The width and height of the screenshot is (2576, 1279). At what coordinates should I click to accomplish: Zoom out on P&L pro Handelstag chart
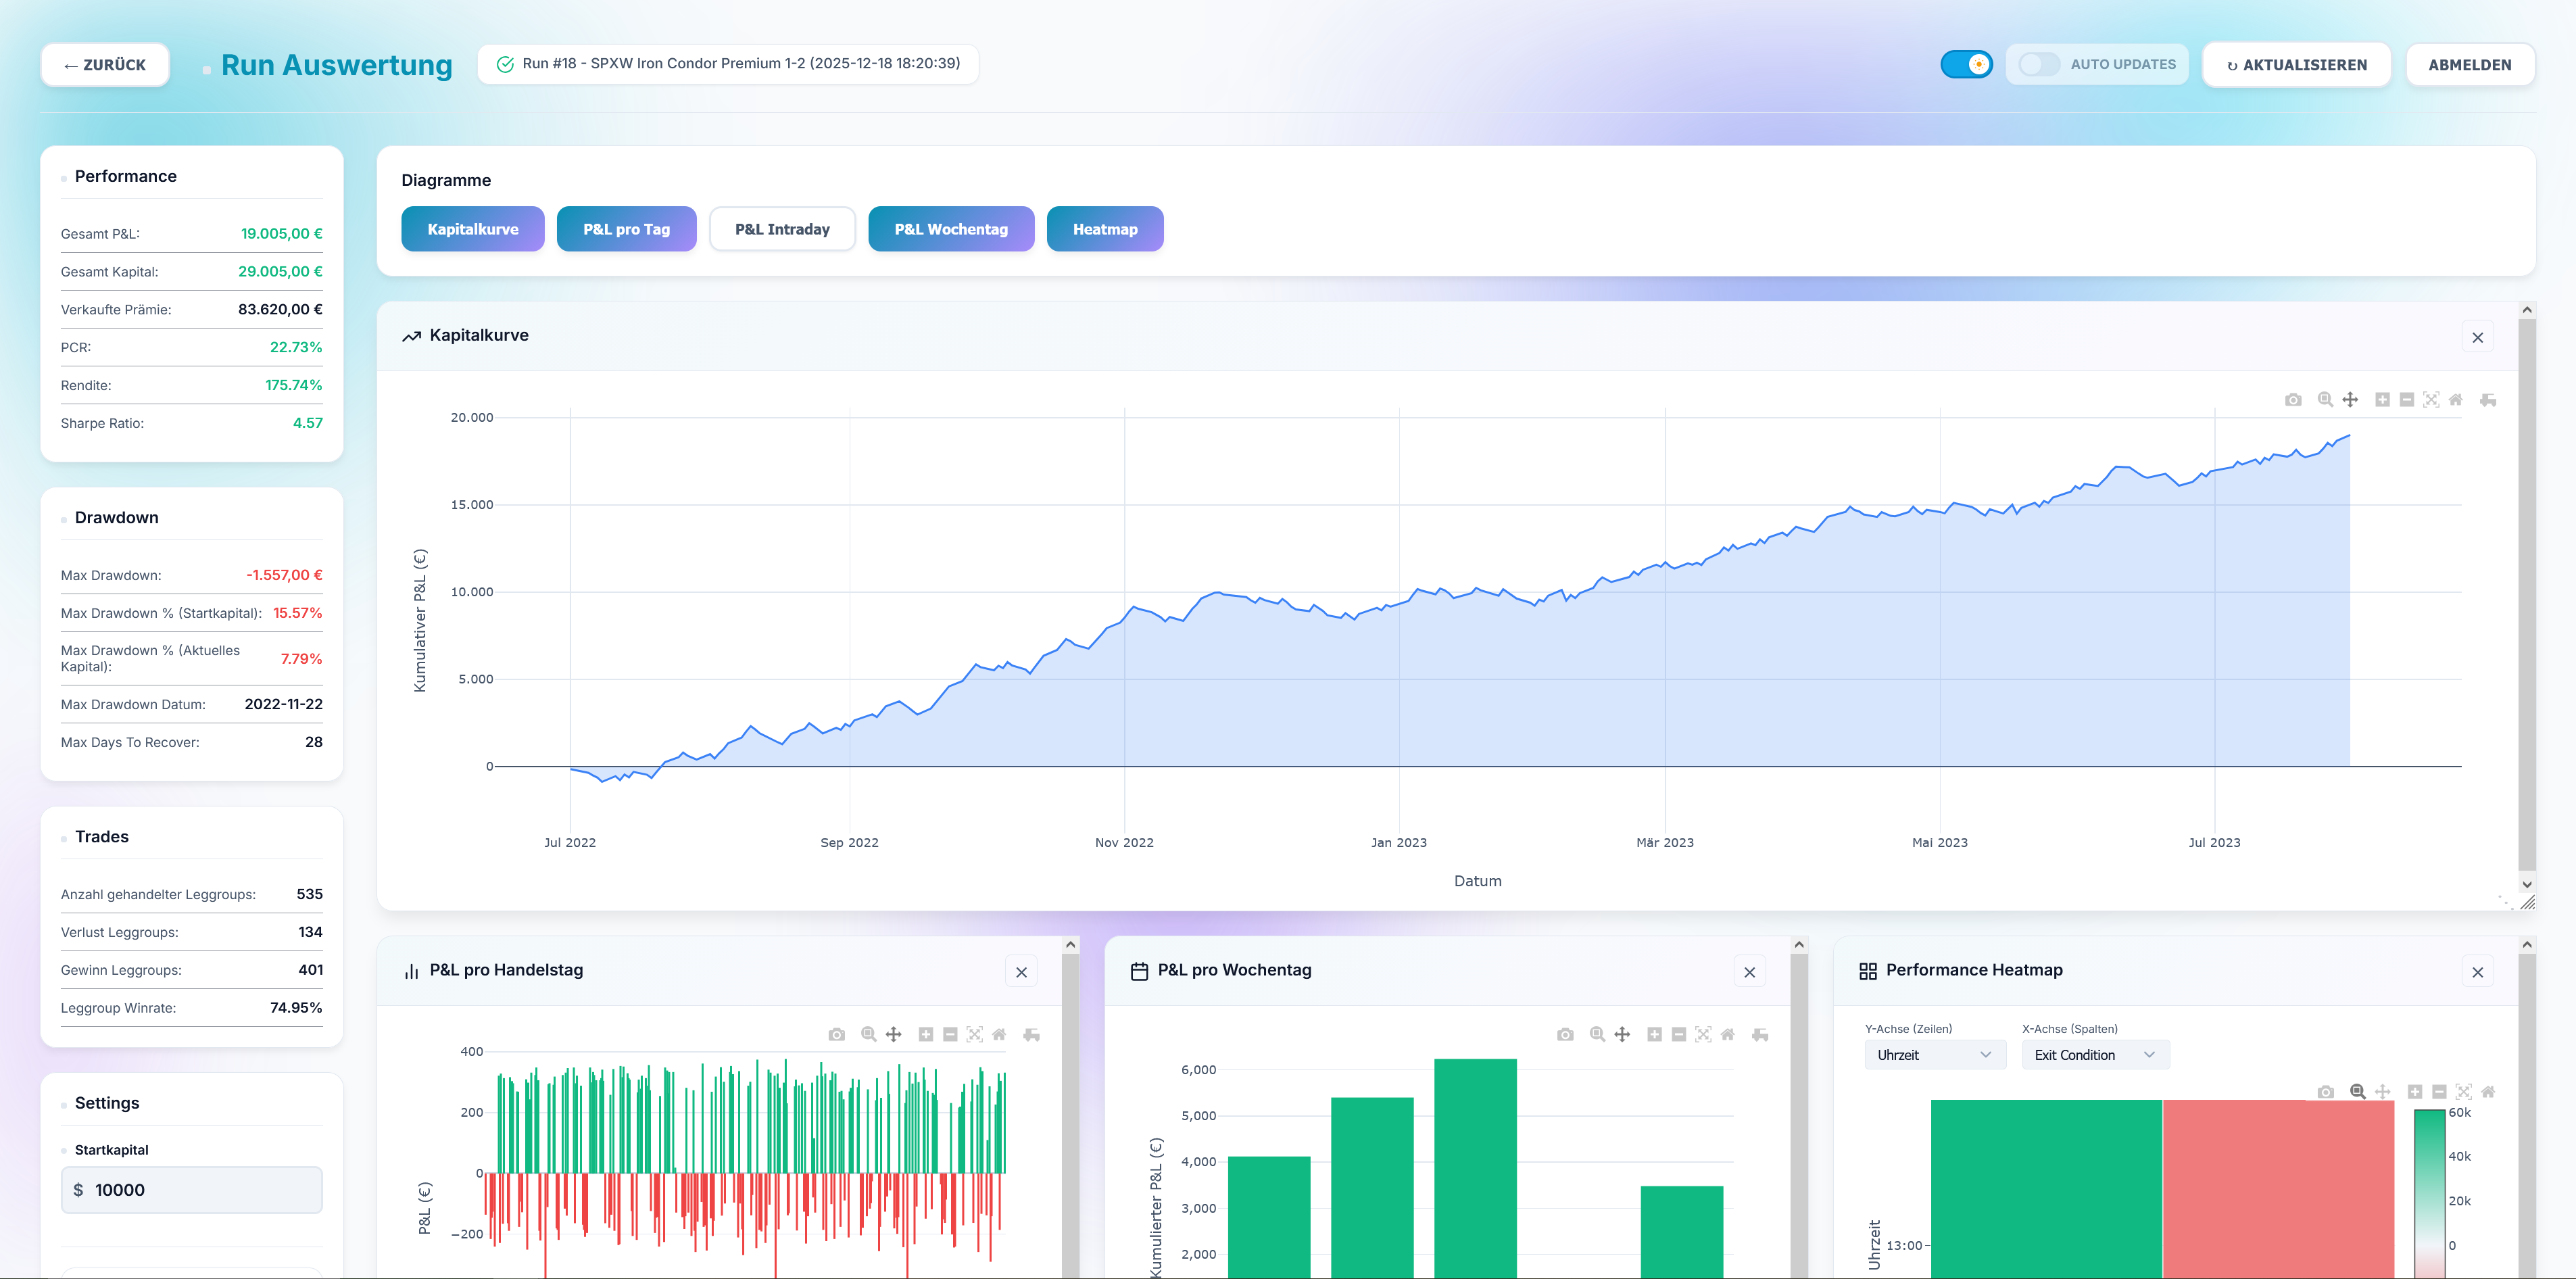950,1034
